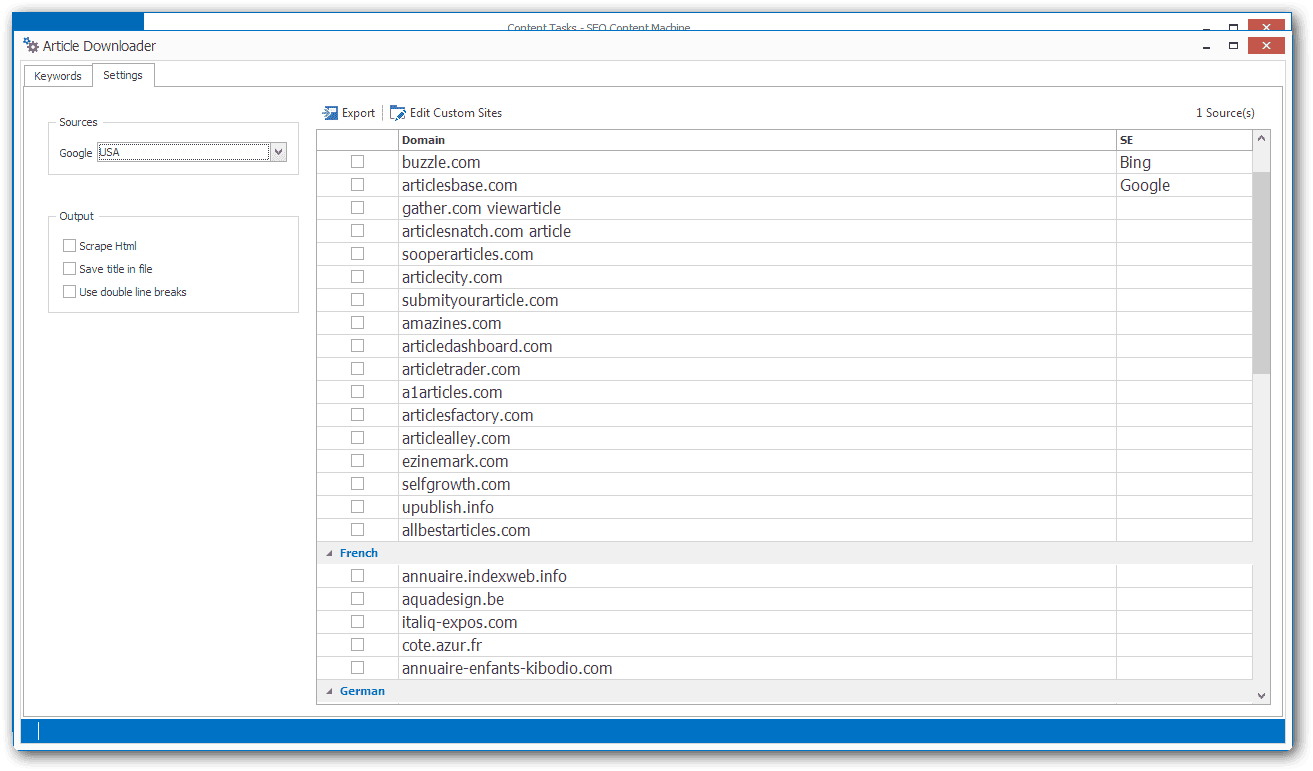Enable the Scrape Html checkbox
Viewport: 1313px width, 771px height.
coord(69,246)
